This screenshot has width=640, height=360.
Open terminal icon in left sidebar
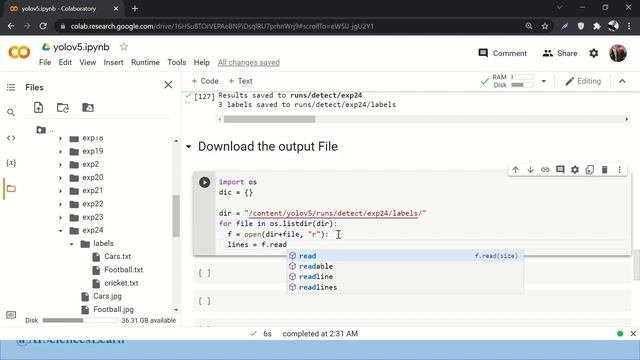pos(11,315)
